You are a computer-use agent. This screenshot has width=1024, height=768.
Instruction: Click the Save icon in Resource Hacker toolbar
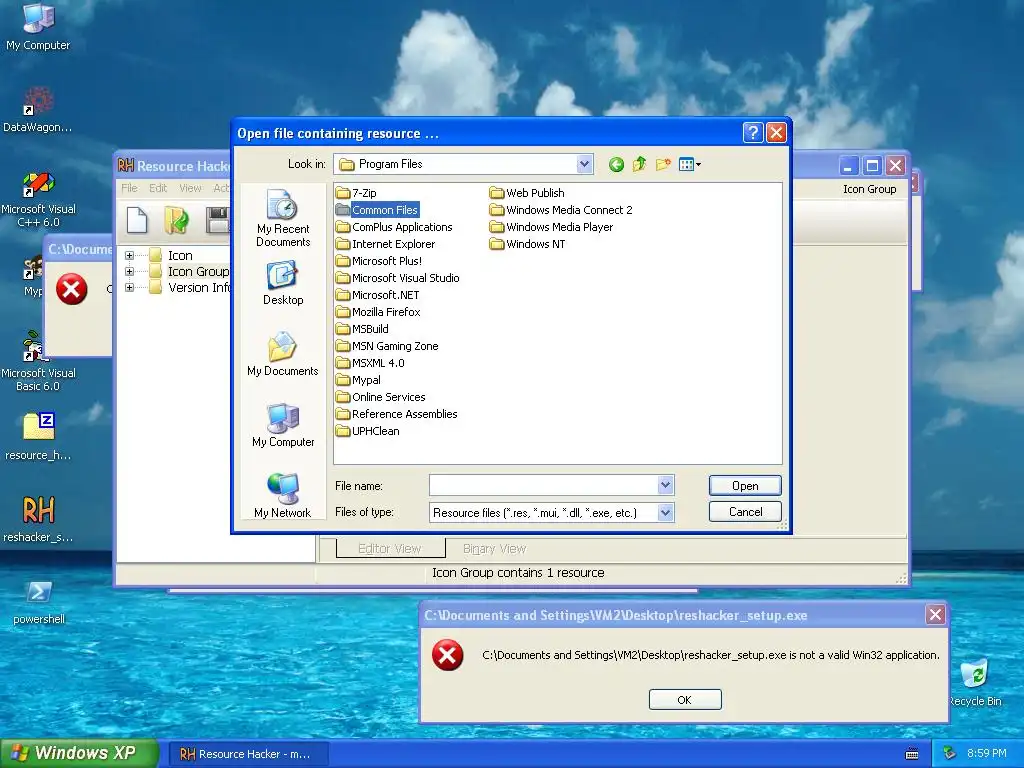click(217, 220)
